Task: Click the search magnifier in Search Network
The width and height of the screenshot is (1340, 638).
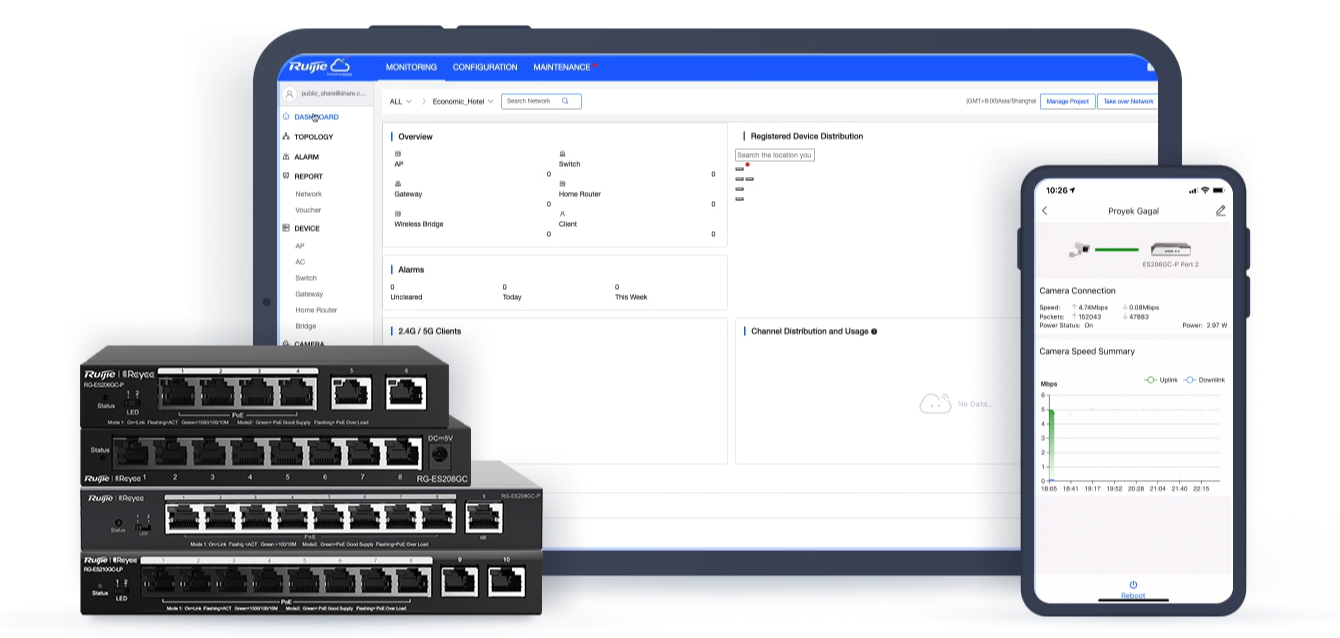Action: (x=565, y=101)
